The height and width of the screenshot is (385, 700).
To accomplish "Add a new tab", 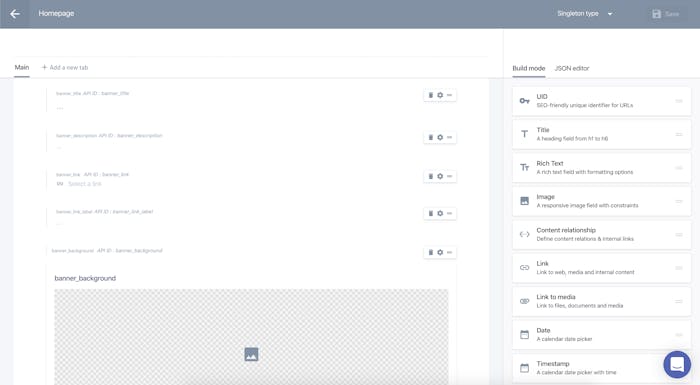I will (65, 67).
